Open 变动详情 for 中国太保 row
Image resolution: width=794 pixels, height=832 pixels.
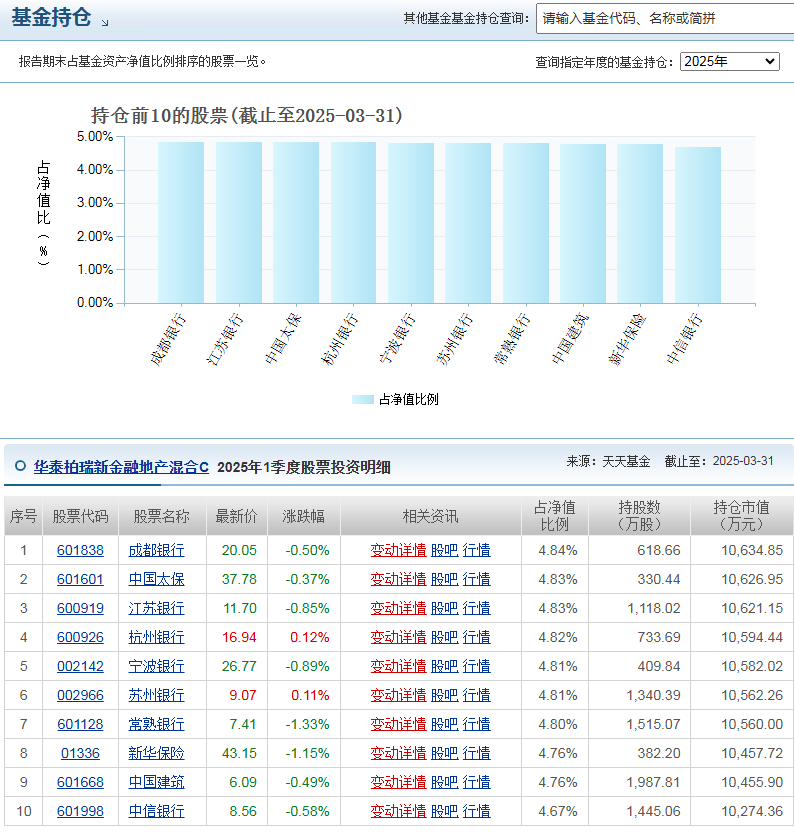pyautogui.click(x=398, y=579)
